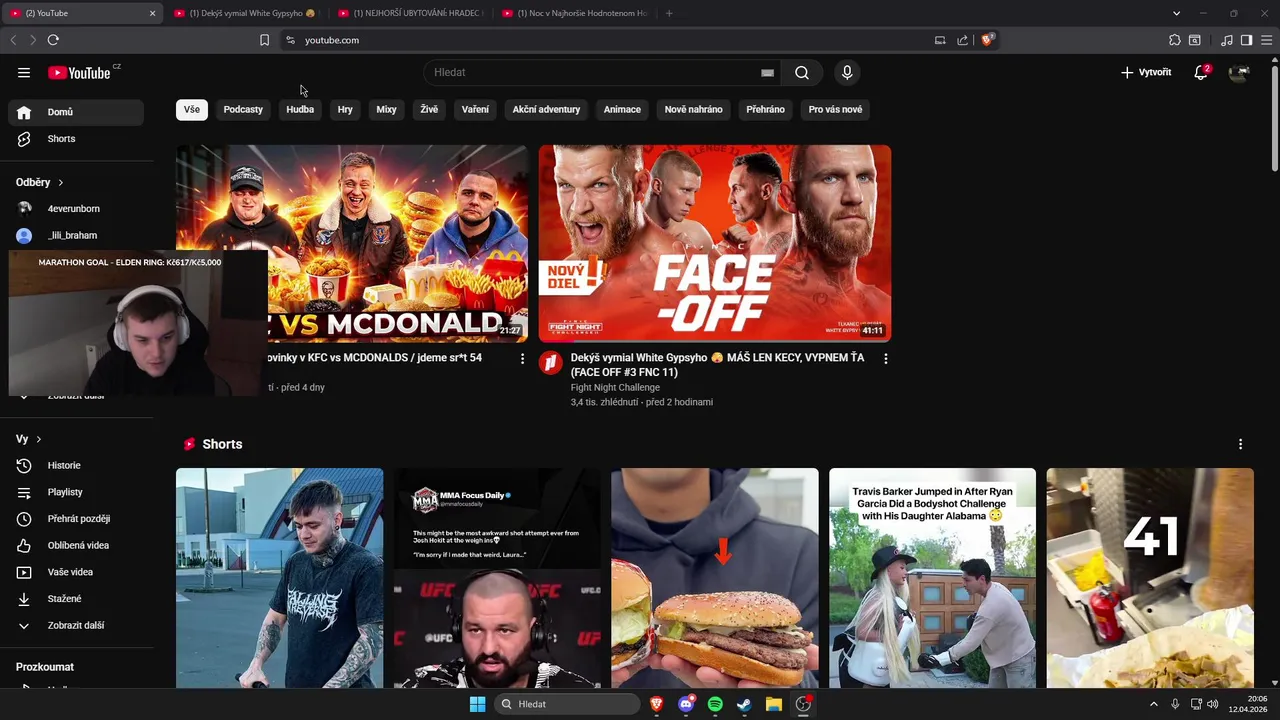The width and height of the screenshot is (1280, 720).
Task: Reload the page in browser toolbar
Action: pyautogui.click(x=53, y=40)
